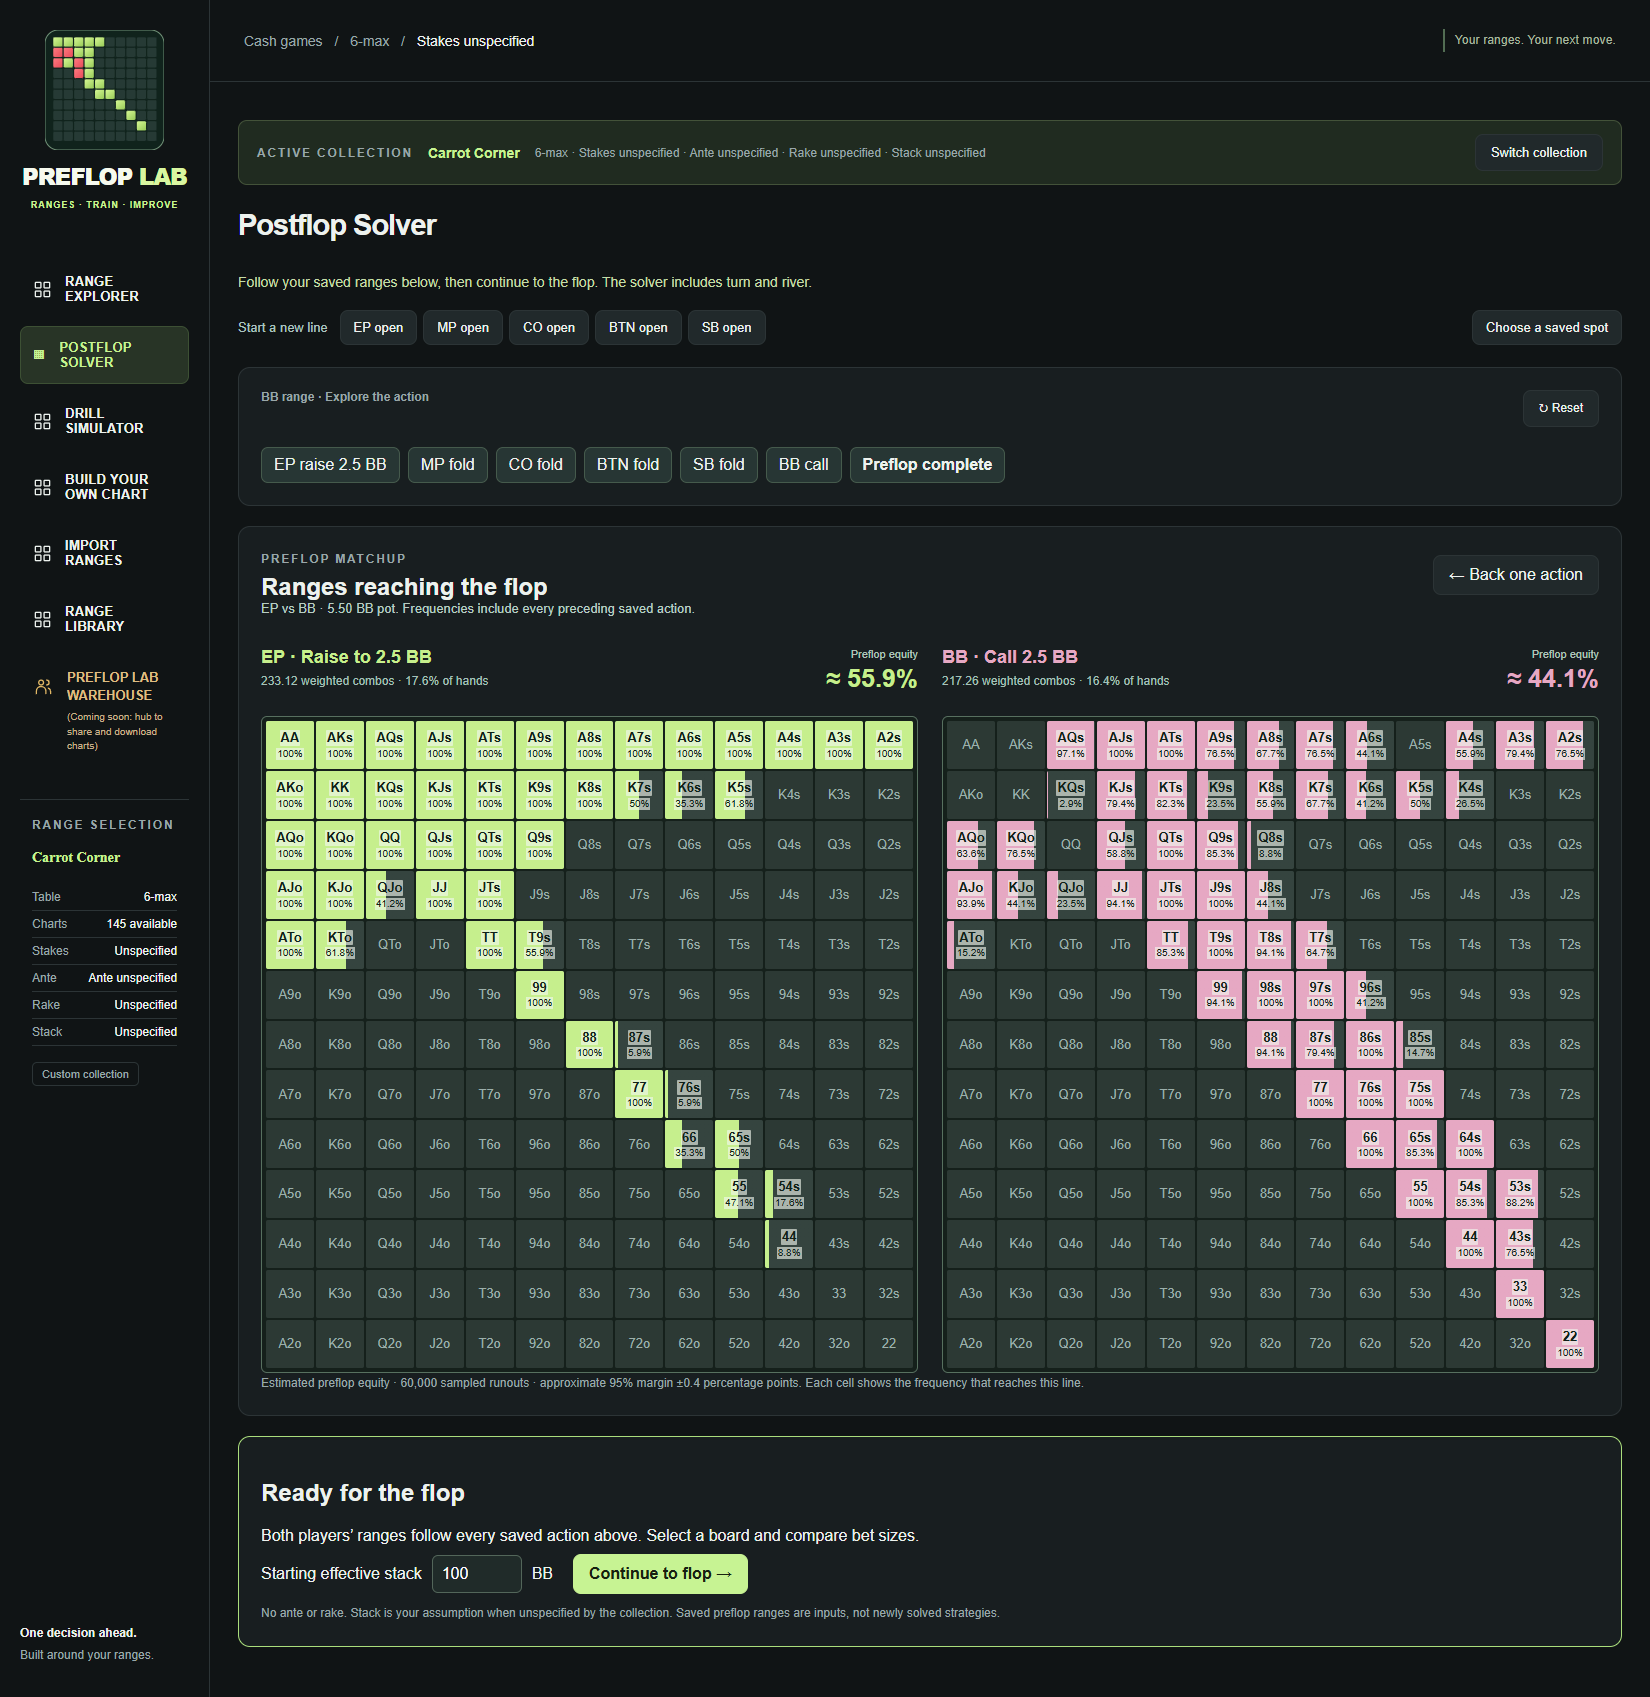Viewport: 1650px width, 1697px height.
Task: Click Continue to flop button
Action: pyautogui.click(x=660, y=1574)
